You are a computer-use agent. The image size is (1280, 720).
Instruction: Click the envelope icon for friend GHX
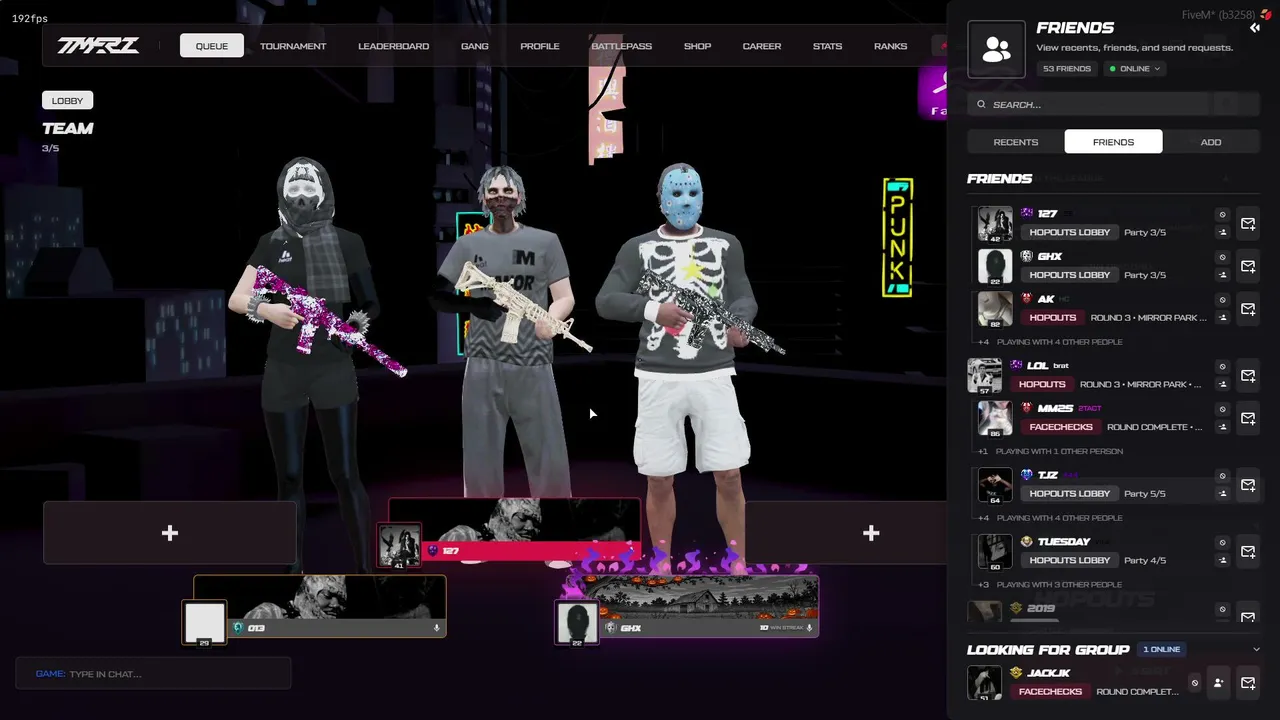(x=1248, y=266)
